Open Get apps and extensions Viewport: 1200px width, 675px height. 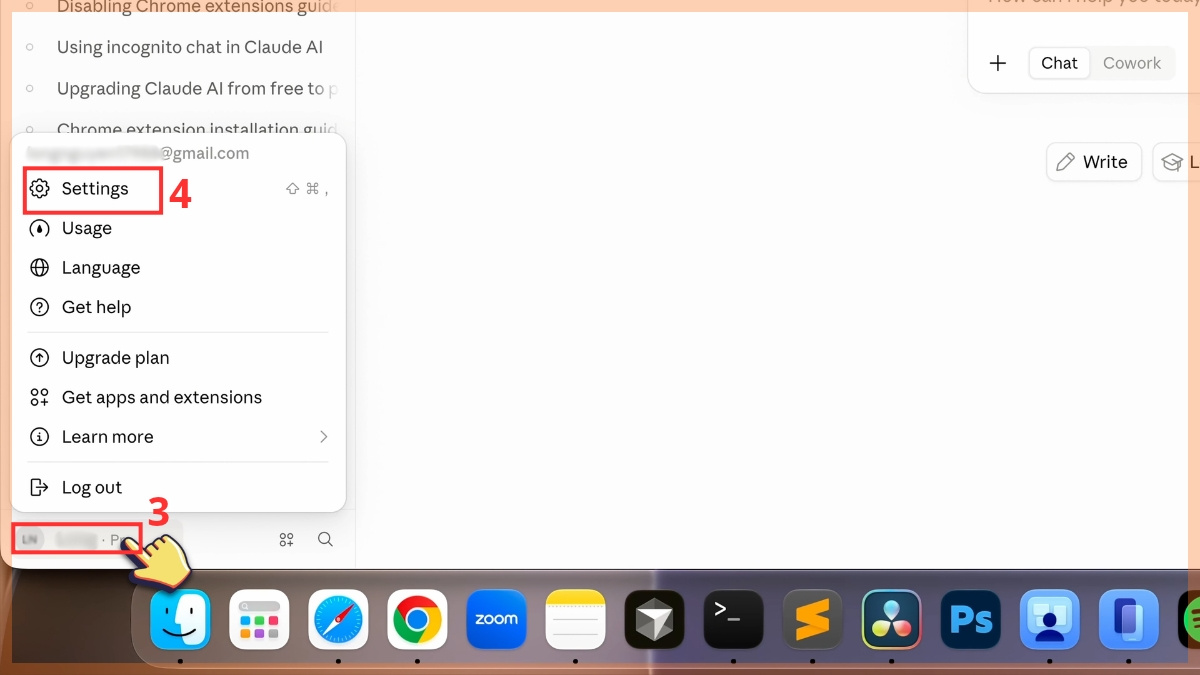pos(178,397)
